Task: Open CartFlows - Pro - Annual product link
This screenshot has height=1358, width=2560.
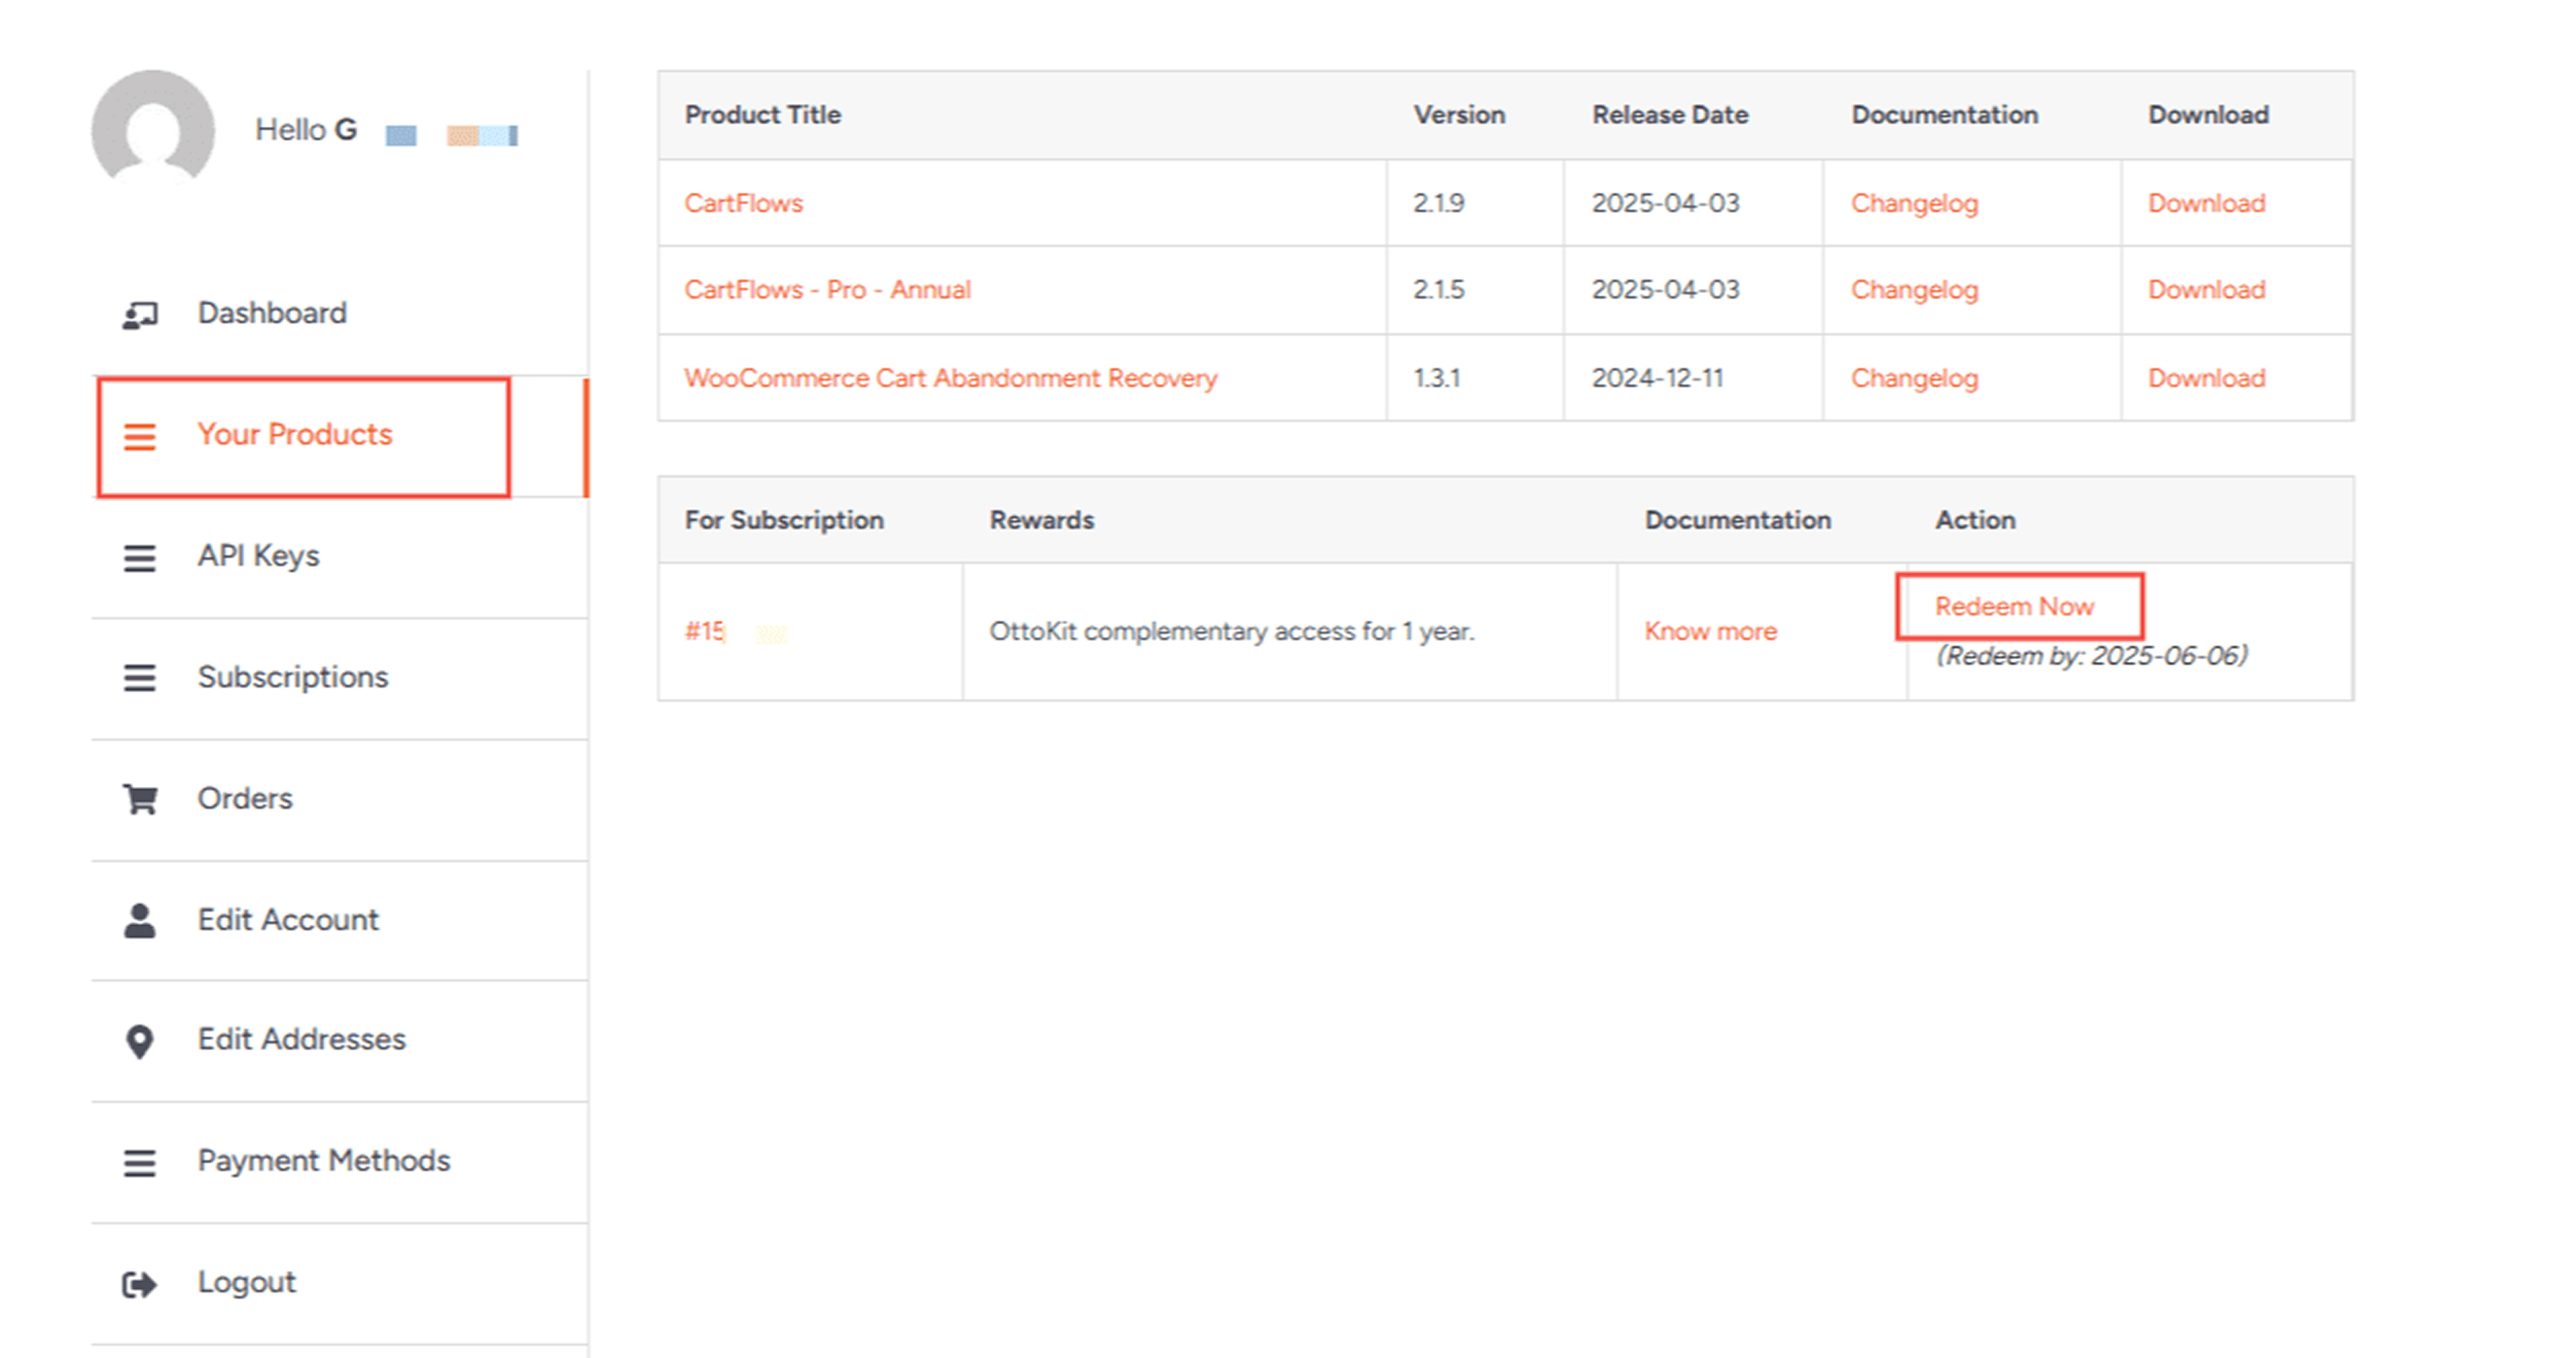Action: point(827,290)
